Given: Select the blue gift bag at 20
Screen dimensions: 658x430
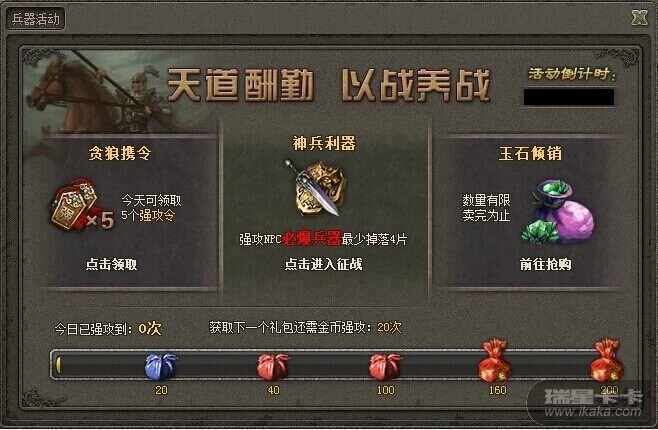Looking at the screenshot, I should (161, 367).
